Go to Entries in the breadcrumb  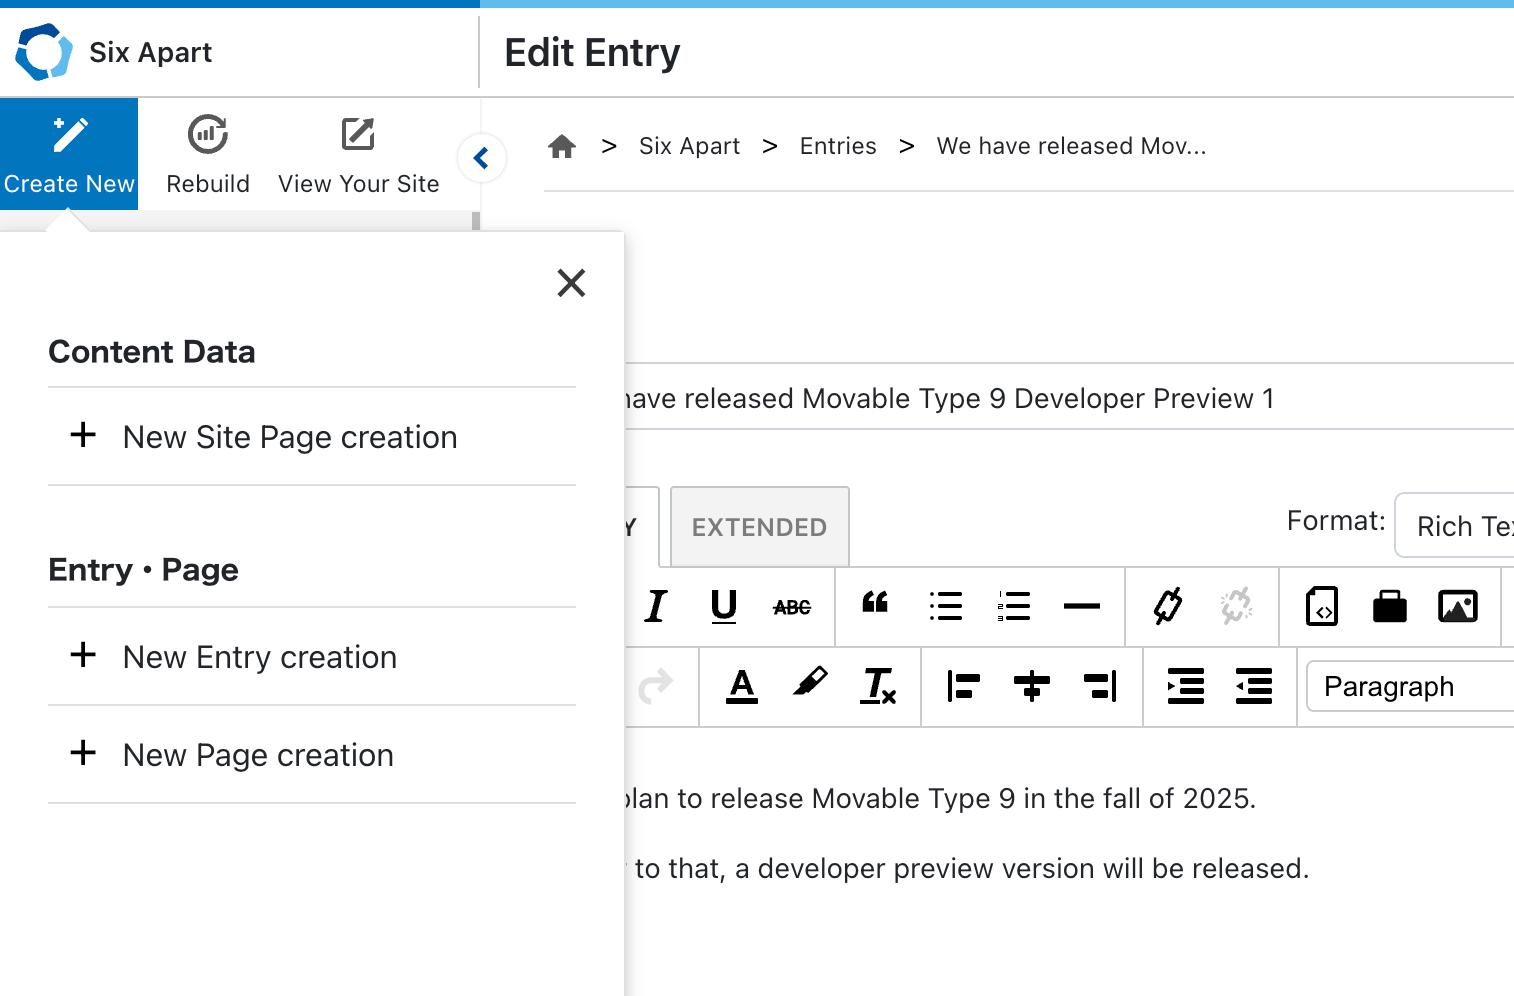point(838,146)
